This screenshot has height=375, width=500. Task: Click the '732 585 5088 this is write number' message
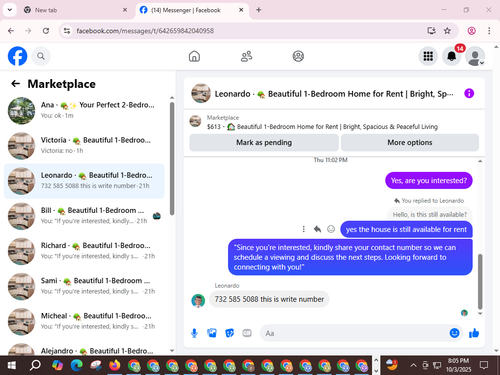[269, 299]
